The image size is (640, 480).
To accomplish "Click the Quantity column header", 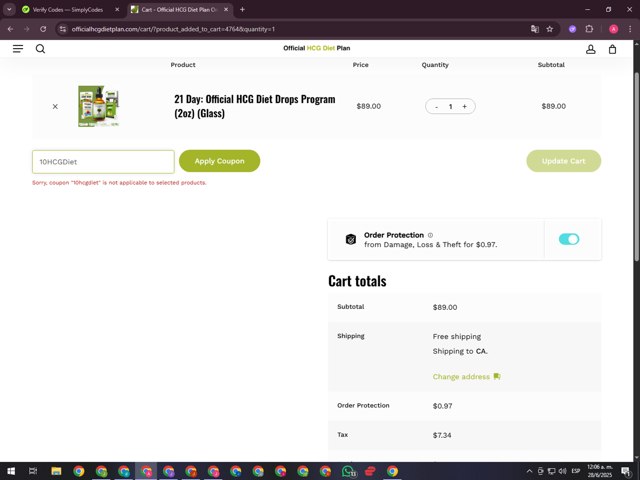I will pos(435,65).
